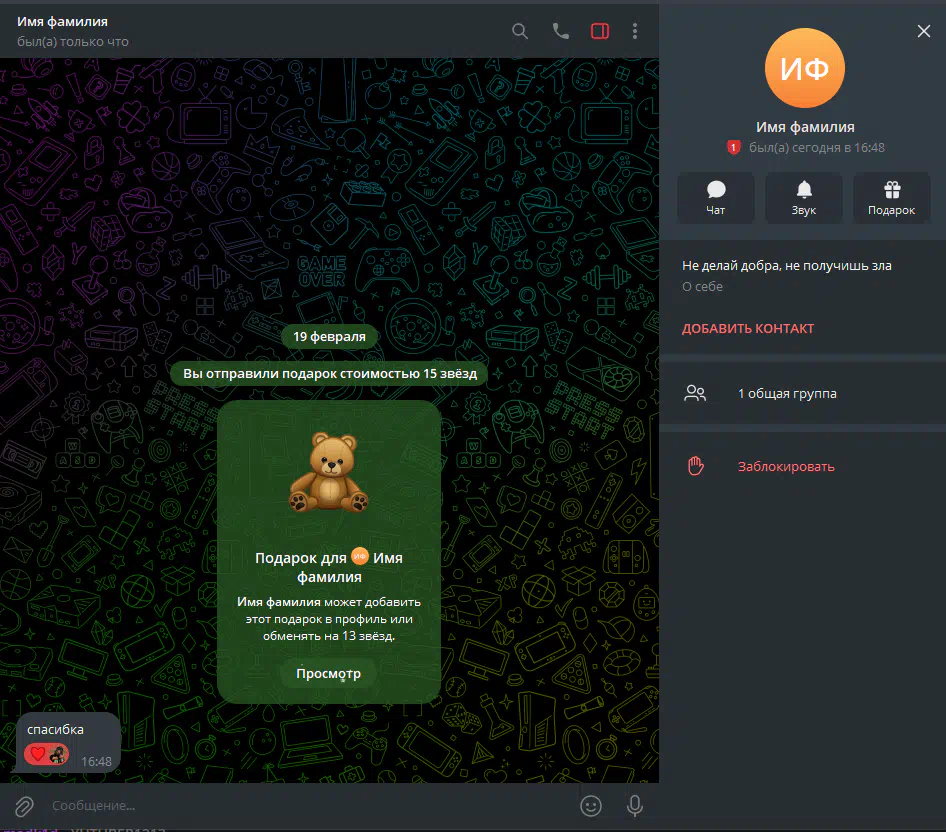Open the three-dot chat options menu
Screen dimensions: 946x832
pos(635,31)
